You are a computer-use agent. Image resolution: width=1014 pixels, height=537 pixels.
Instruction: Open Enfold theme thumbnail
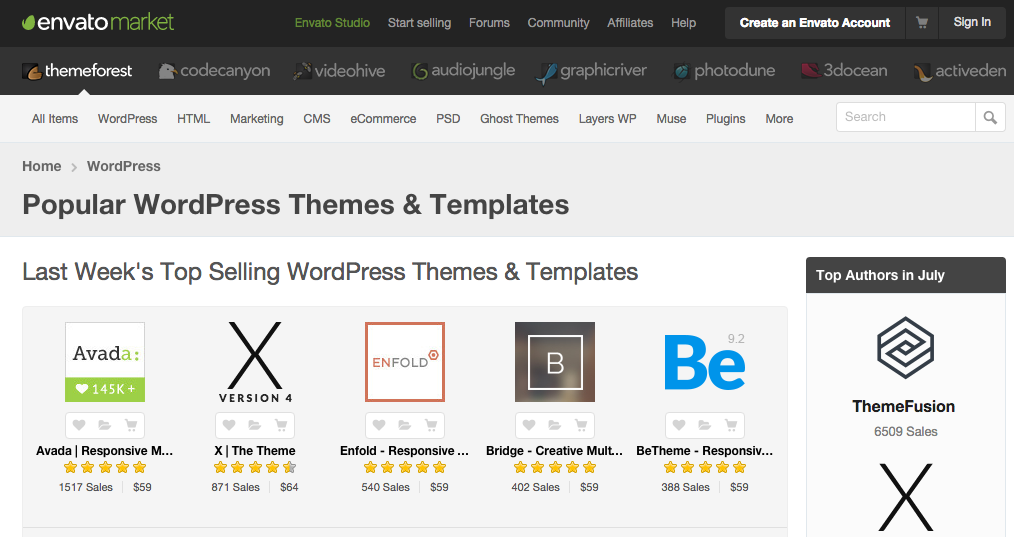[x=405, y=362]
